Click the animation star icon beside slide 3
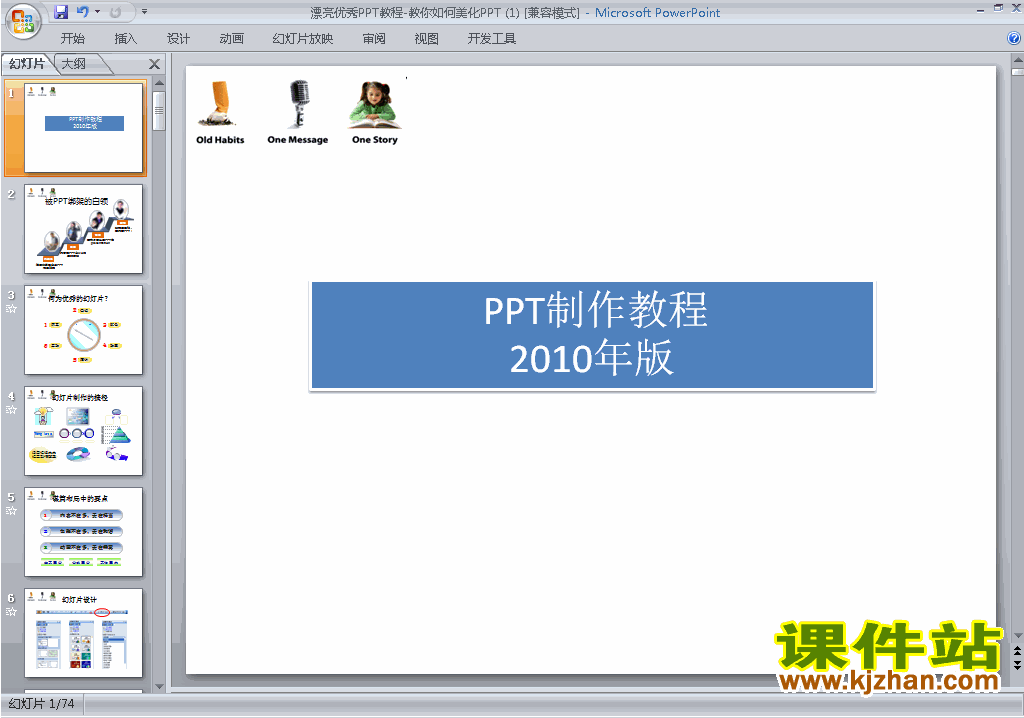The height and width of the screenshot is (718, 1024). point(11,308)
